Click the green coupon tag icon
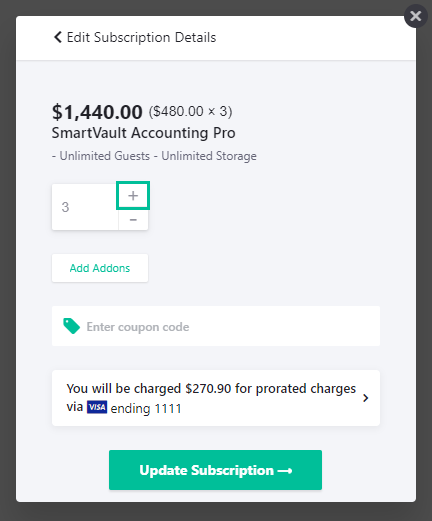This screenshot has width=432, height=521. (x=71, y=326)
